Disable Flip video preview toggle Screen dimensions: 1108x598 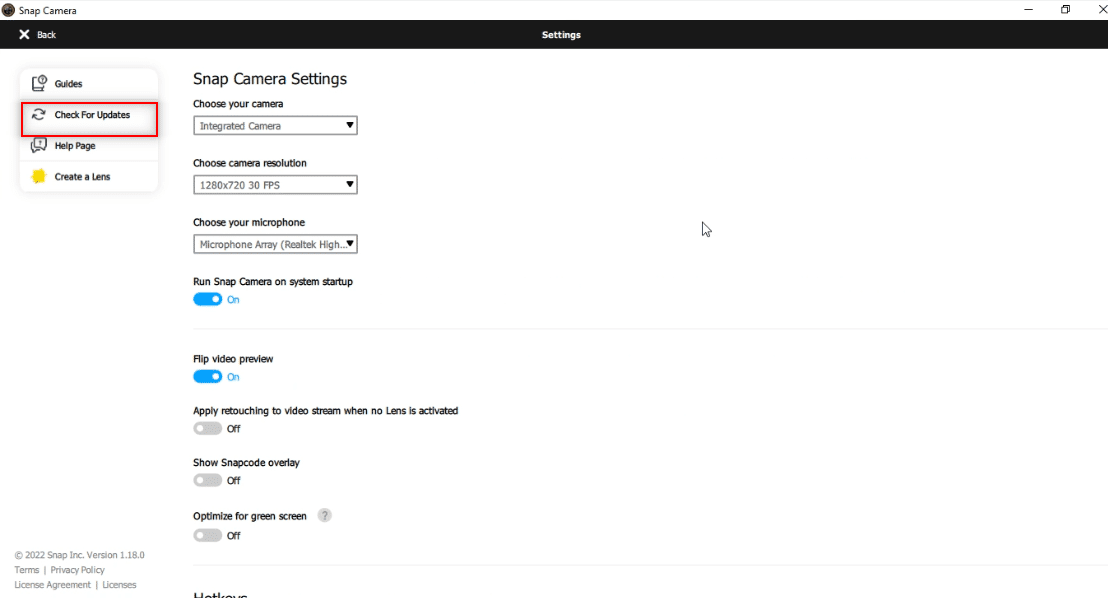(207, 377)
